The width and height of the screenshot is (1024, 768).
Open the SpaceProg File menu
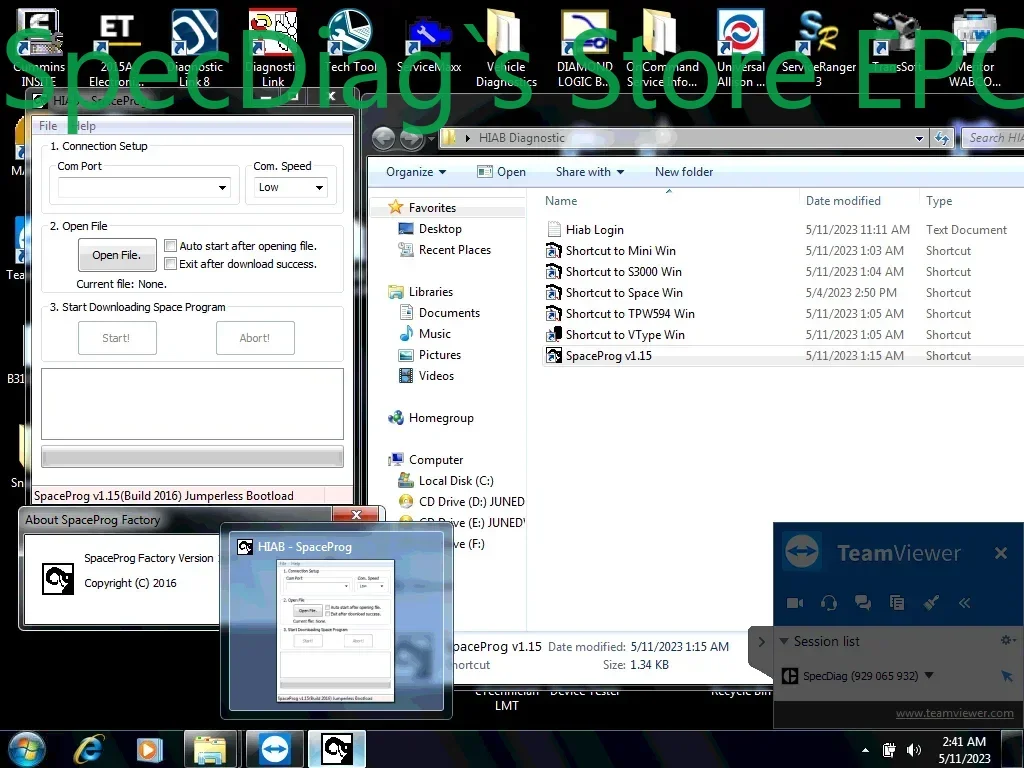(x=48, y=126)
